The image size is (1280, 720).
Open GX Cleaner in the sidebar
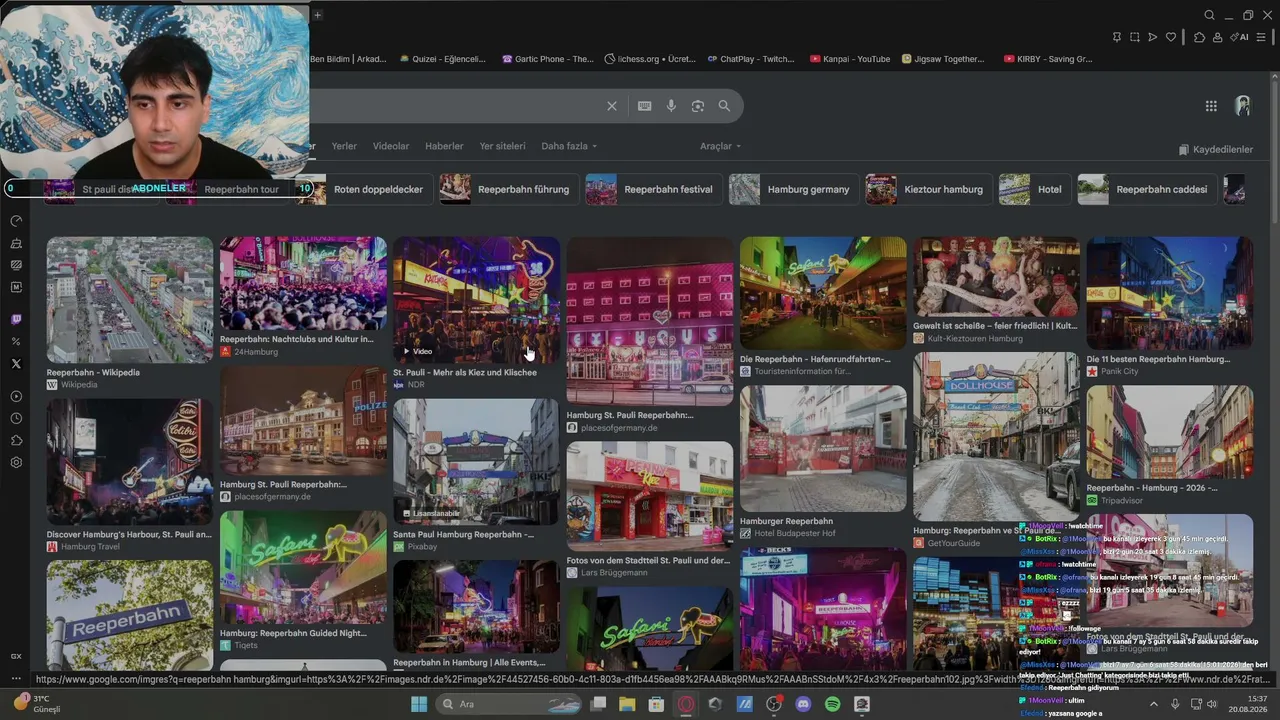tap(16, 243)
